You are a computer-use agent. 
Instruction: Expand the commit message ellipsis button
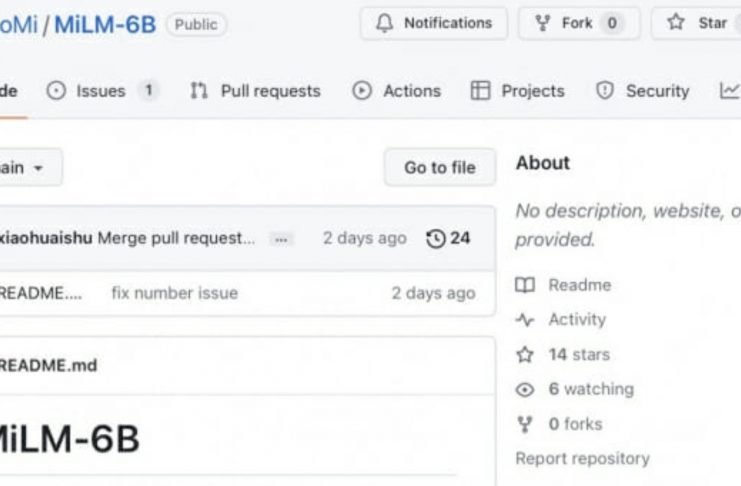(281, 240)
